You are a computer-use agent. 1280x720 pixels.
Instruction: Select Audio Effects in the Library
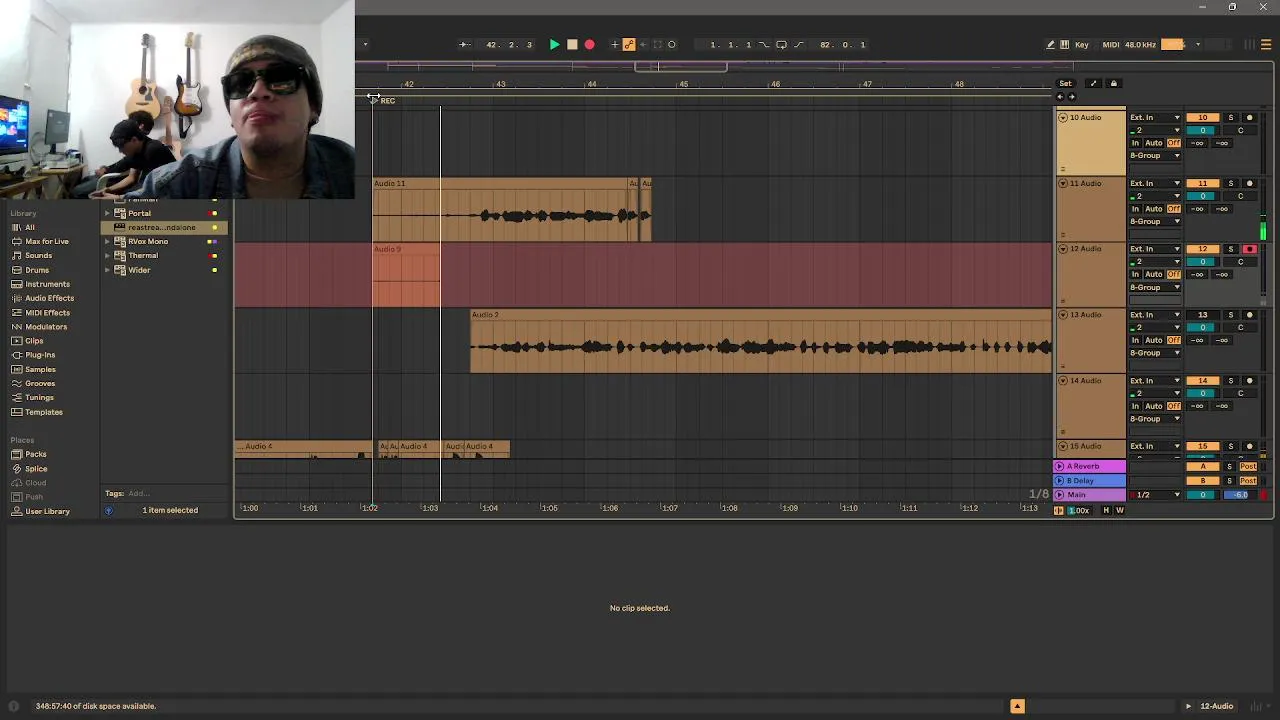(49, 298)
